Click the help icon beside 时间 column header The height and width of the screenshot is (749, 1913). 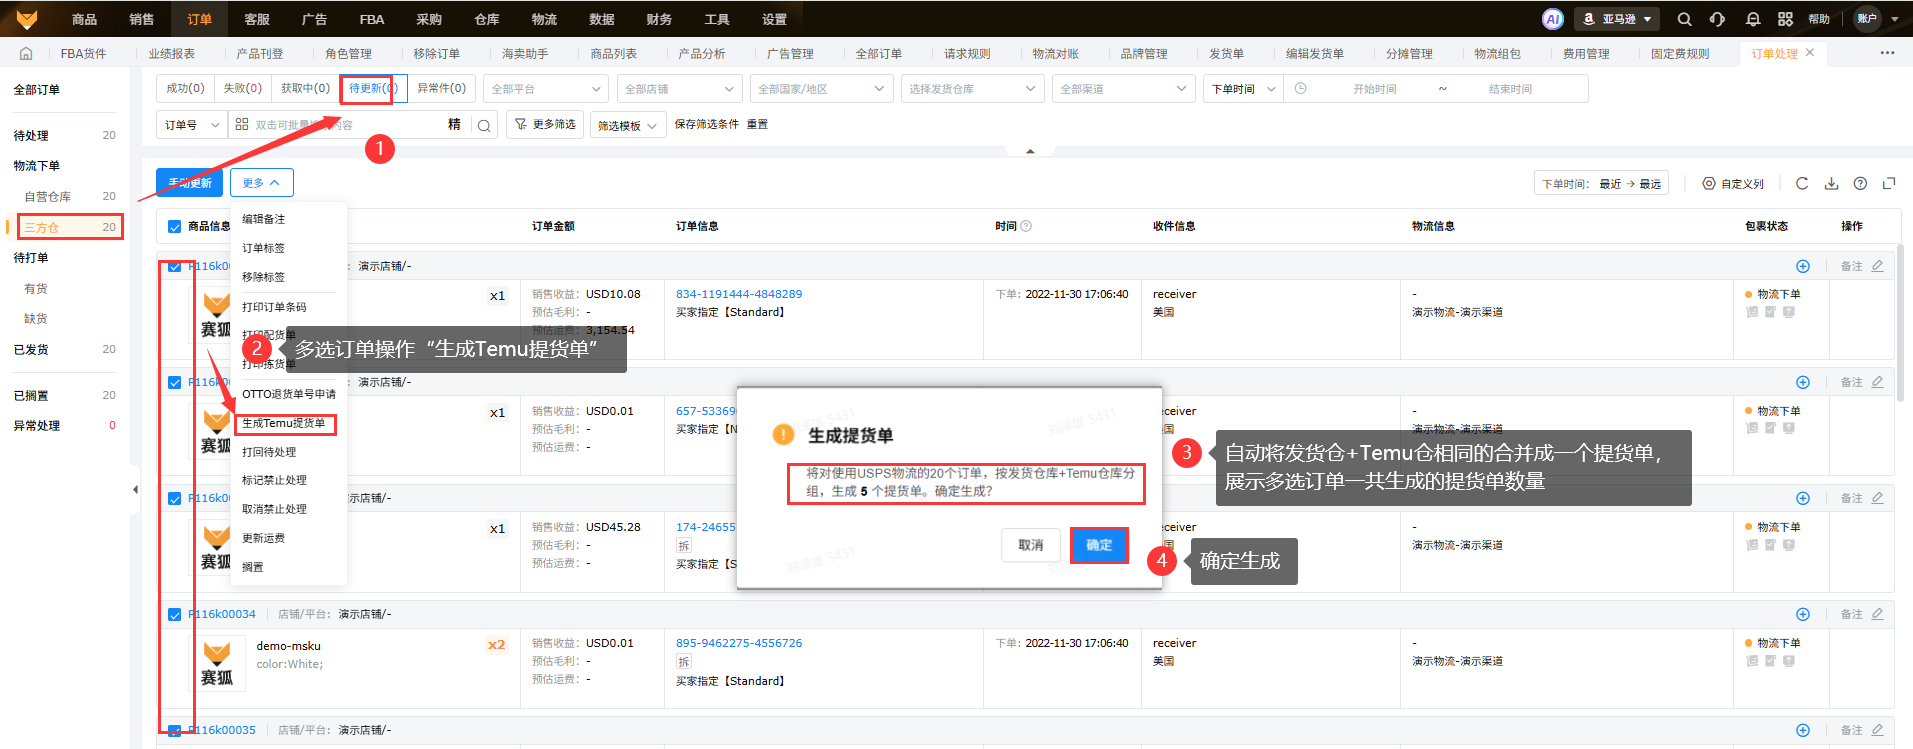click(1026, 226)
